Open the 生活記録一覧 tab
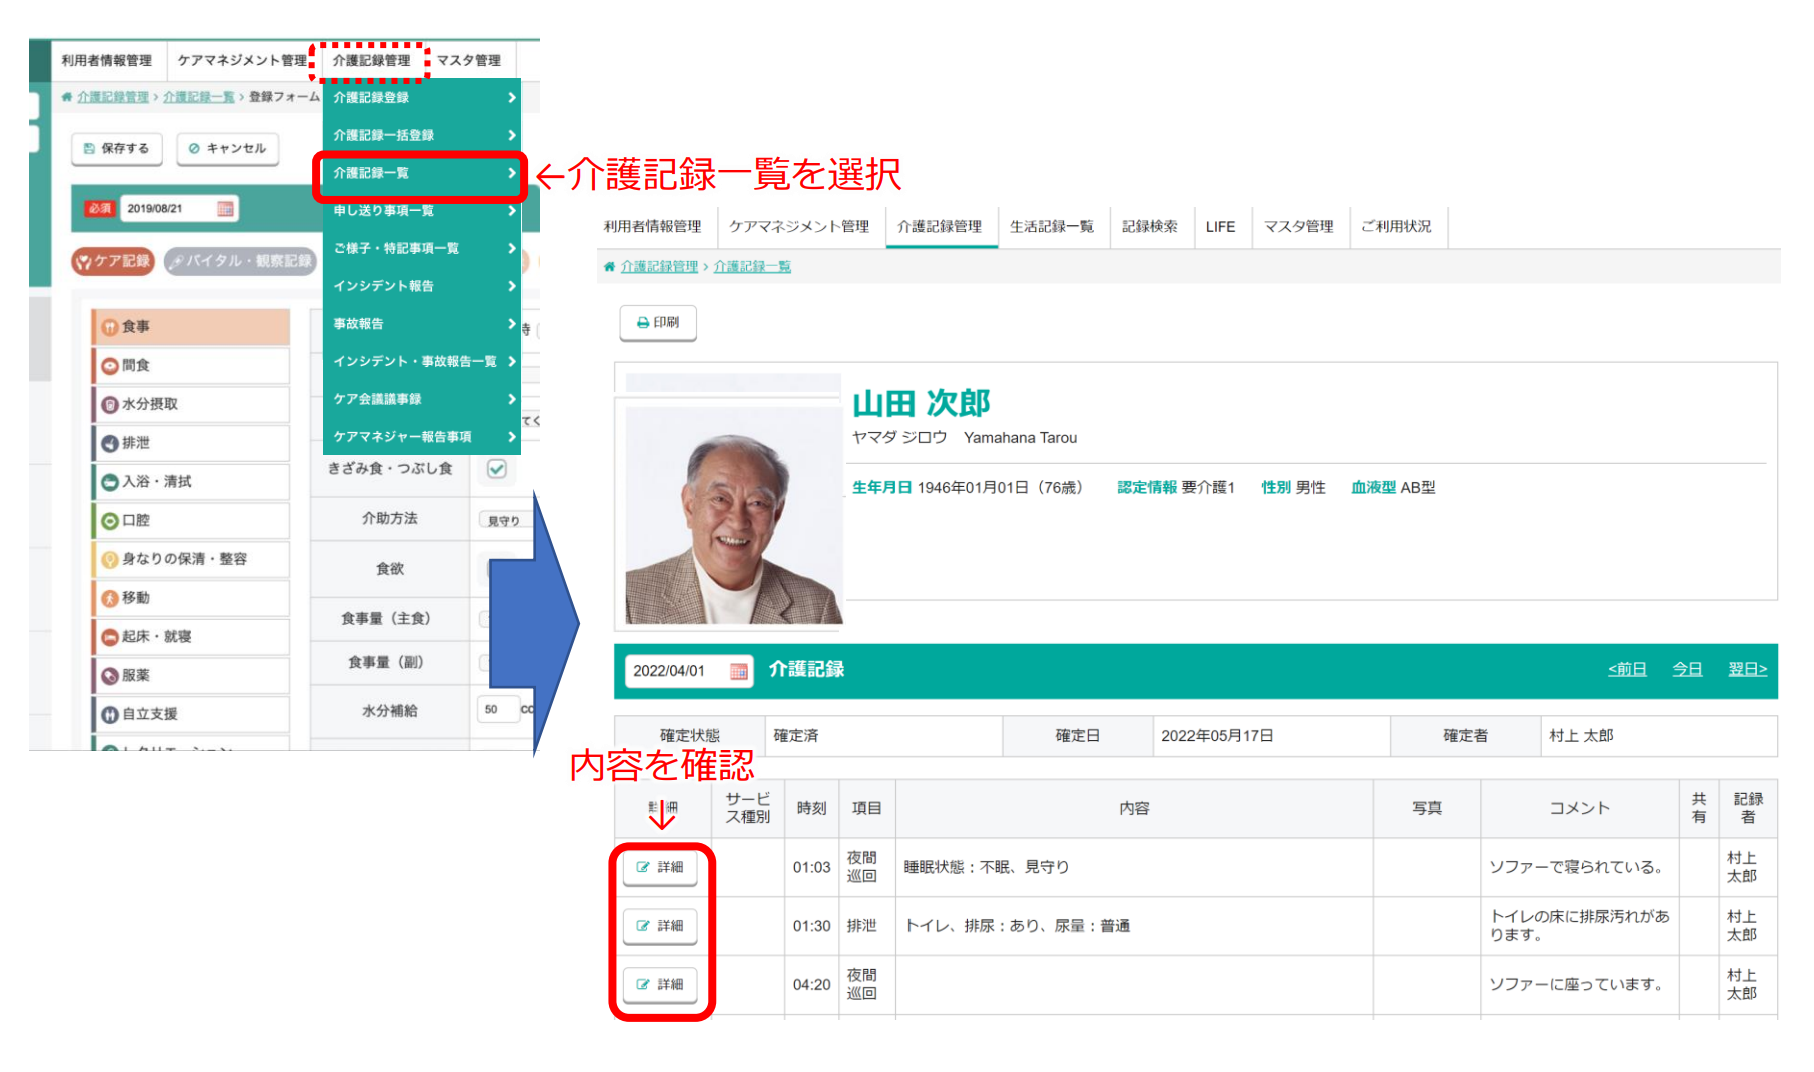Screen dimensions: 1814x1072 [x=1051, y=227]
